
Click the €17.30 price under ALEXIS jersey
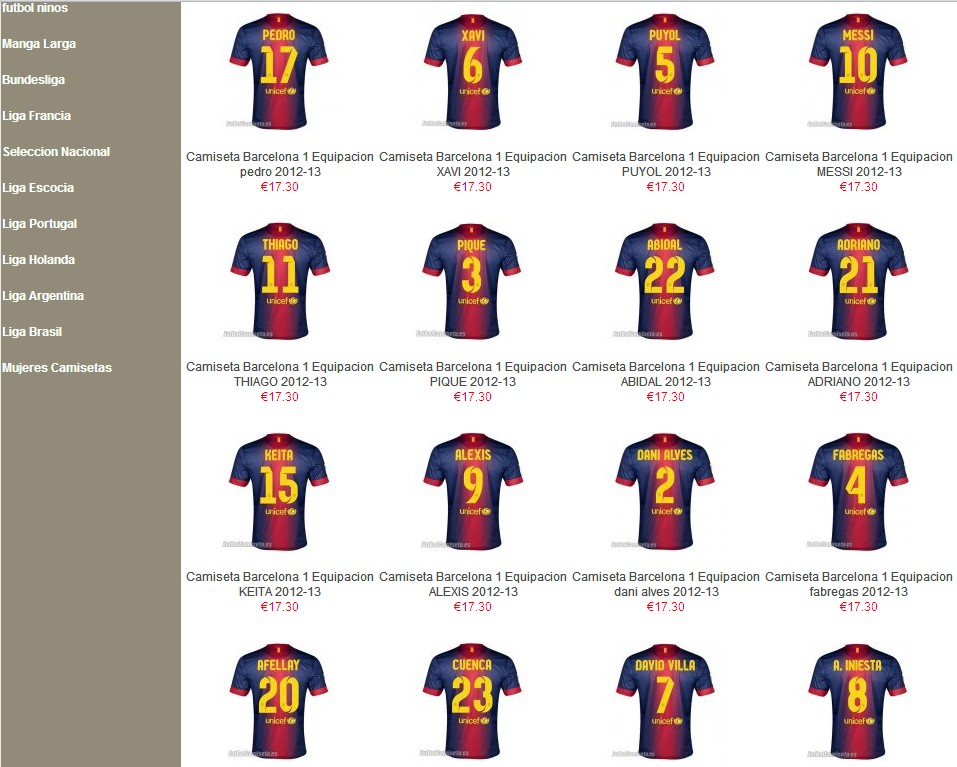[x=471, y=604]
